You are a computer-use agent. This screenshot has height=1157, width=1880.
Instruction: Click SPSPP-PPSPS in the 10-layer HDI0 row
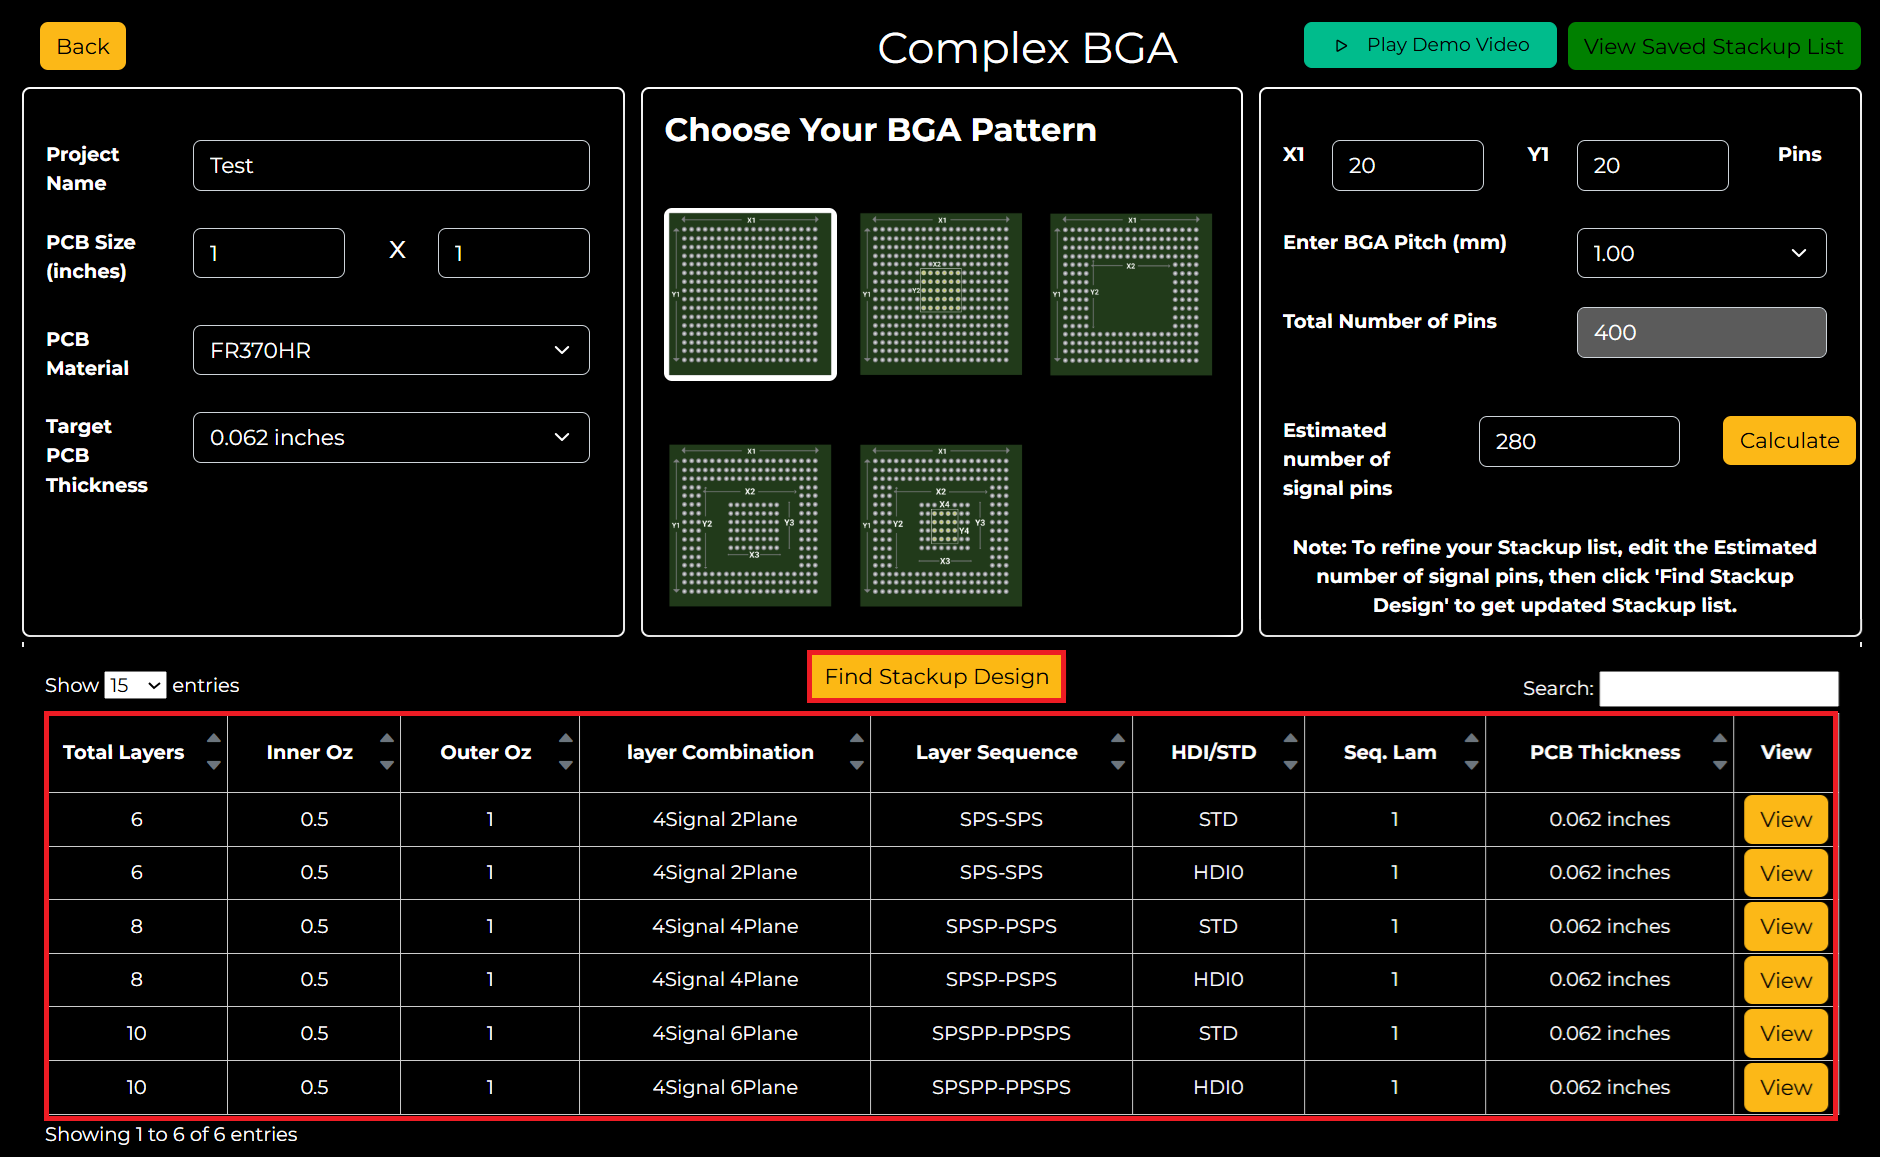[1001, 1087]
